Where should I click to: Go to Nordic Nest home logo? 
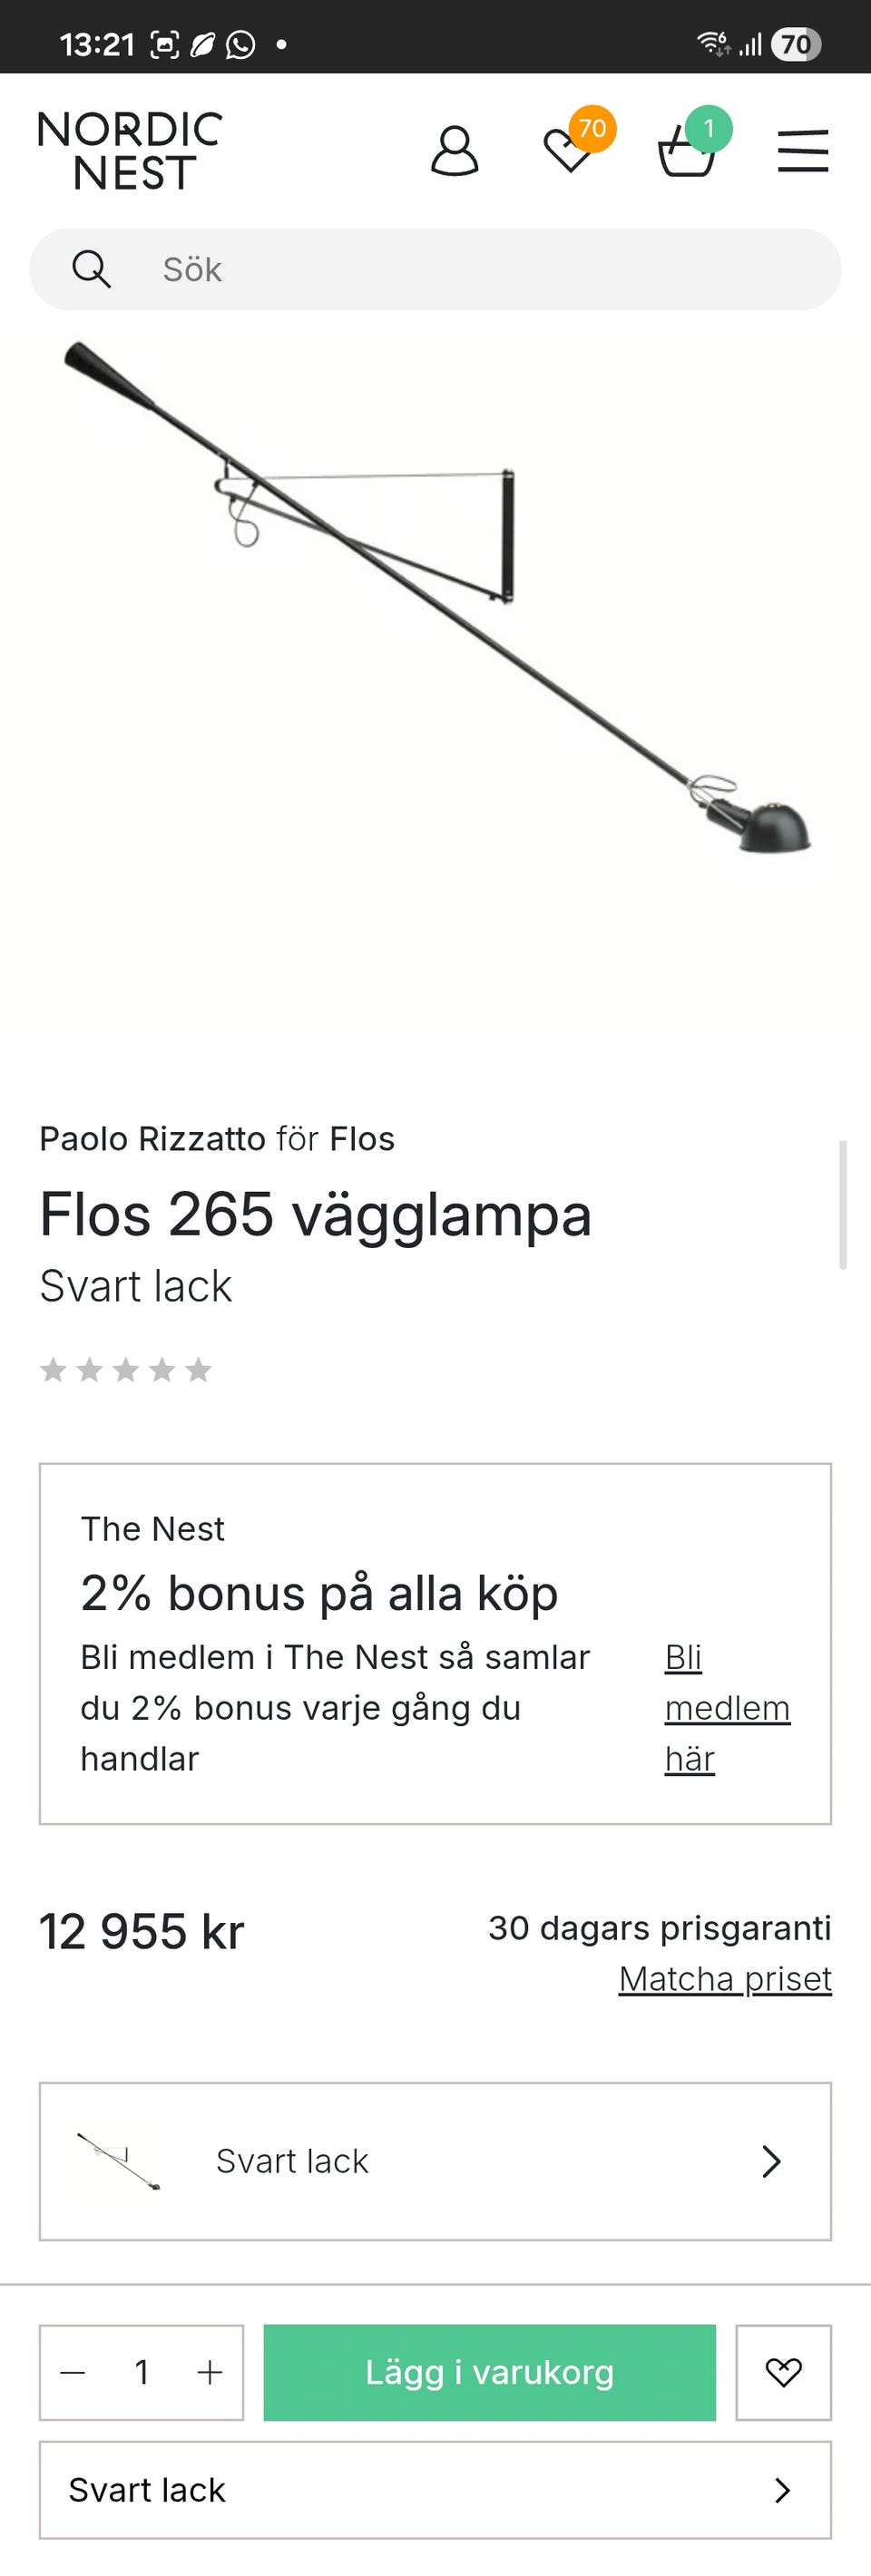[130, 151]
